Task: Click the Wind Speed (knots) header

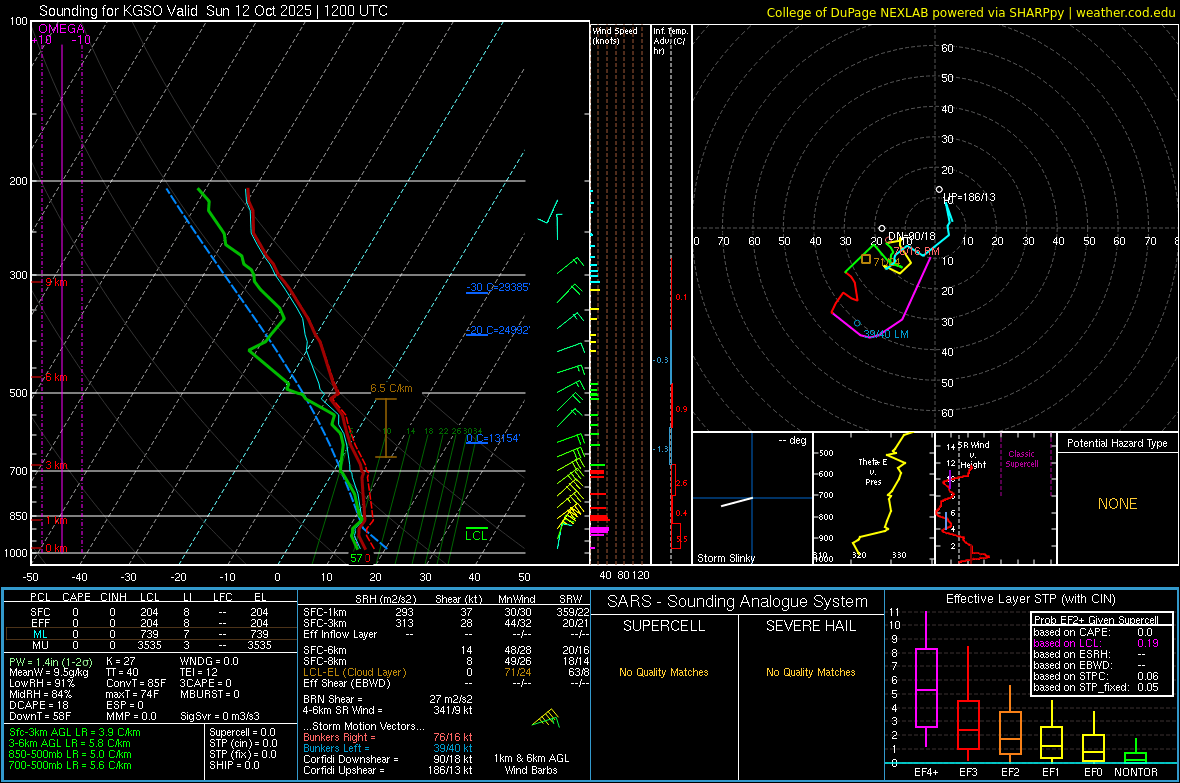Action: coord(615,35)
